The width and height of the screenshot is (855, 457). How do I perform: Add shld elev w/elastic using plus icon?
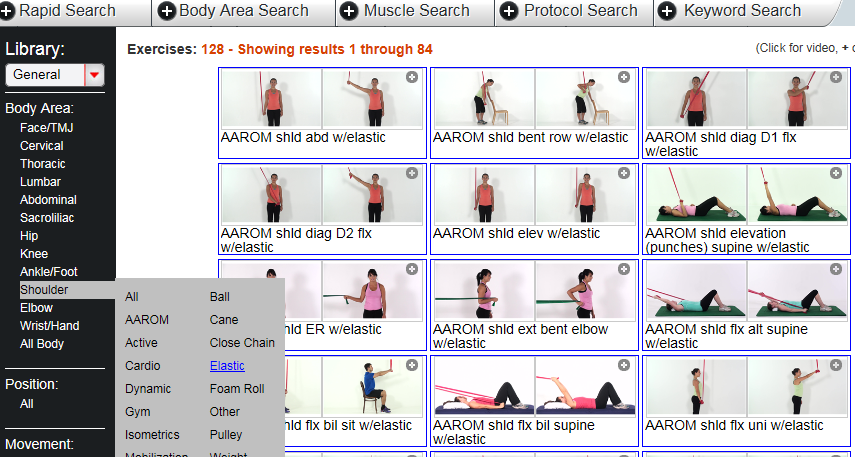(624, 173)
